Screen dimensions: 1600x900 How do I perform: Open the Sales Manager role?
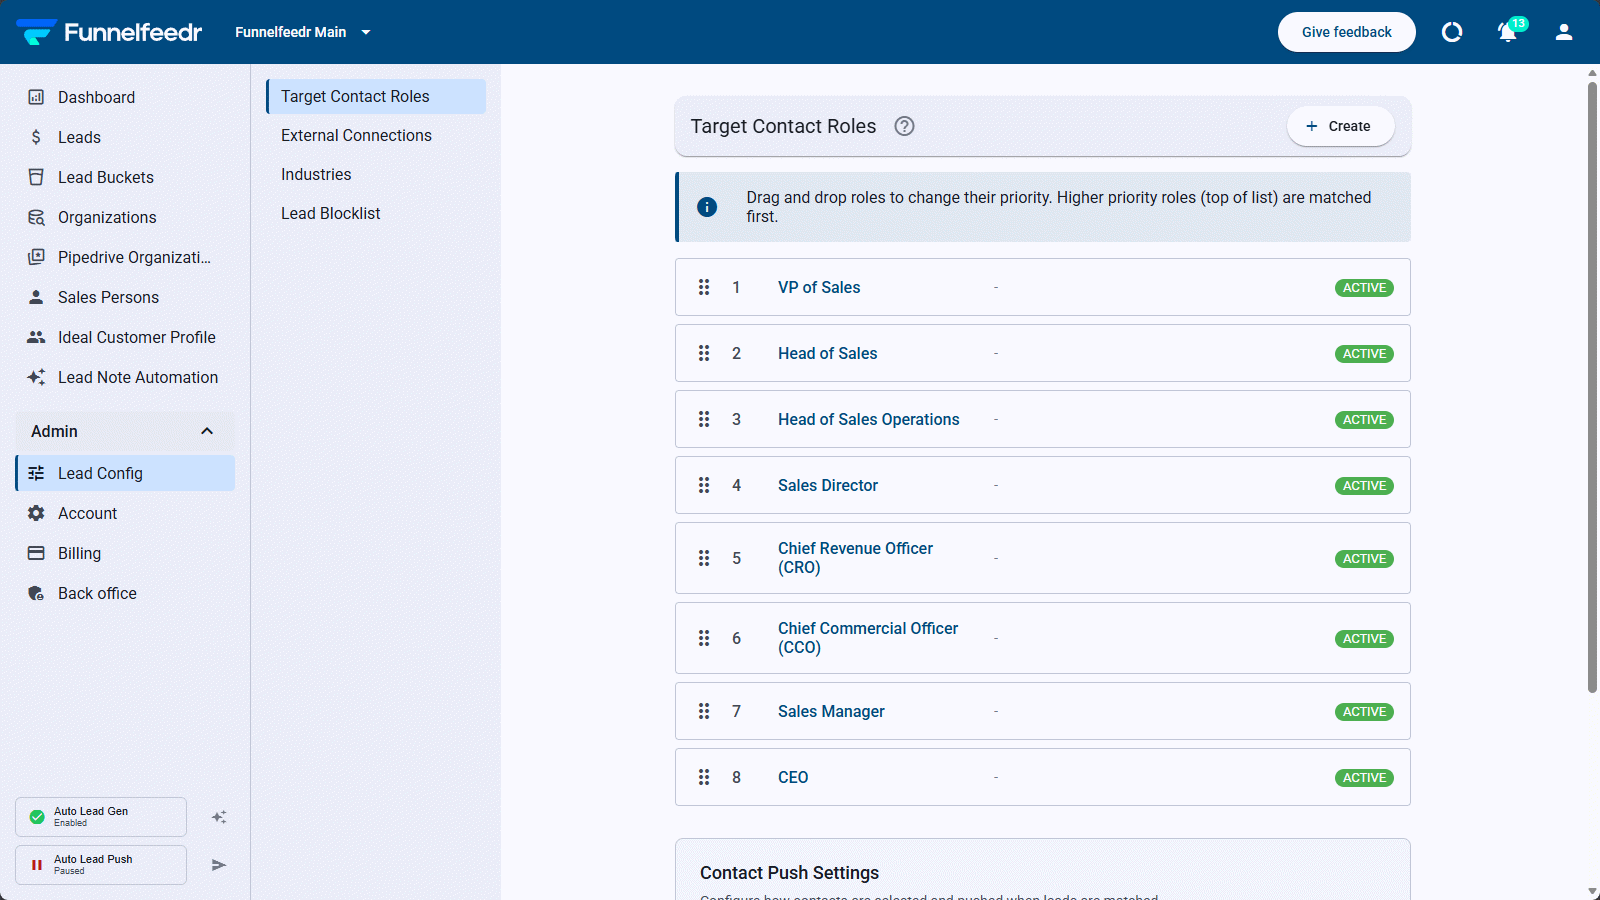coord(831,711)
